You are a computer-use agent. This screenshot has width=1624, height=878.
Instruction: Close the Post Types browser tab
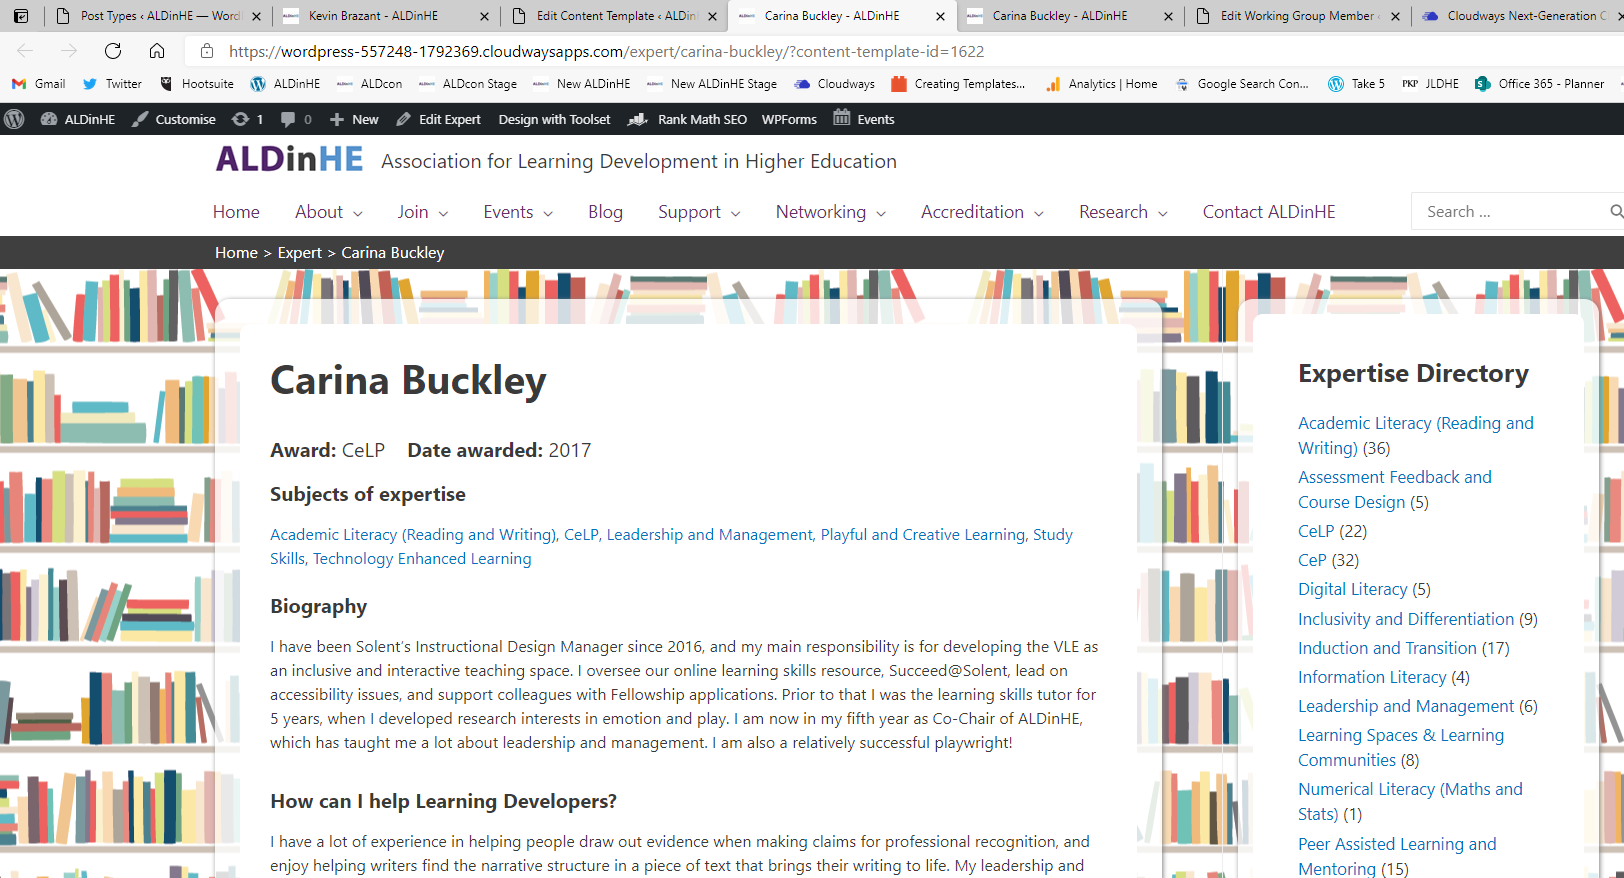tap(256, 16)
